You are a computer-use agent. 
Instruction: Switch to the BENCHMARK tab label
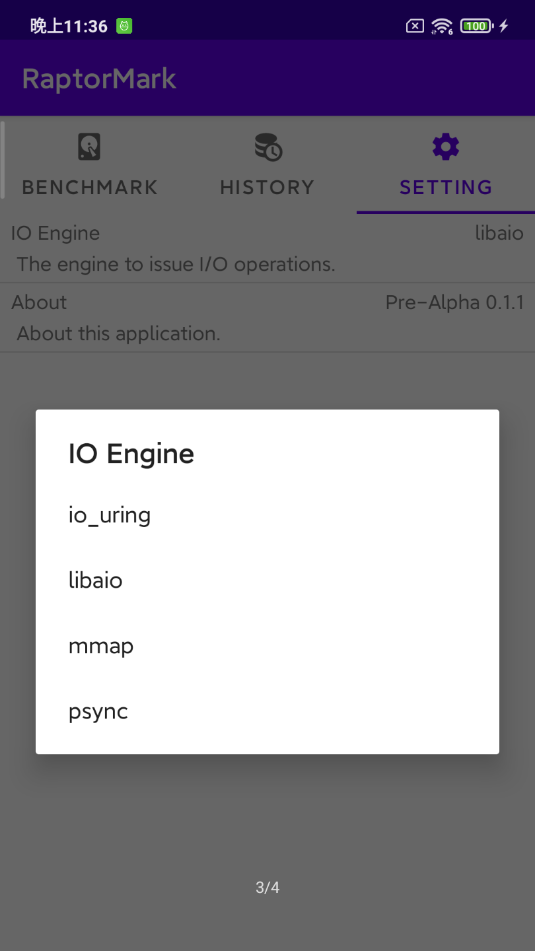(x=90, y=187)
